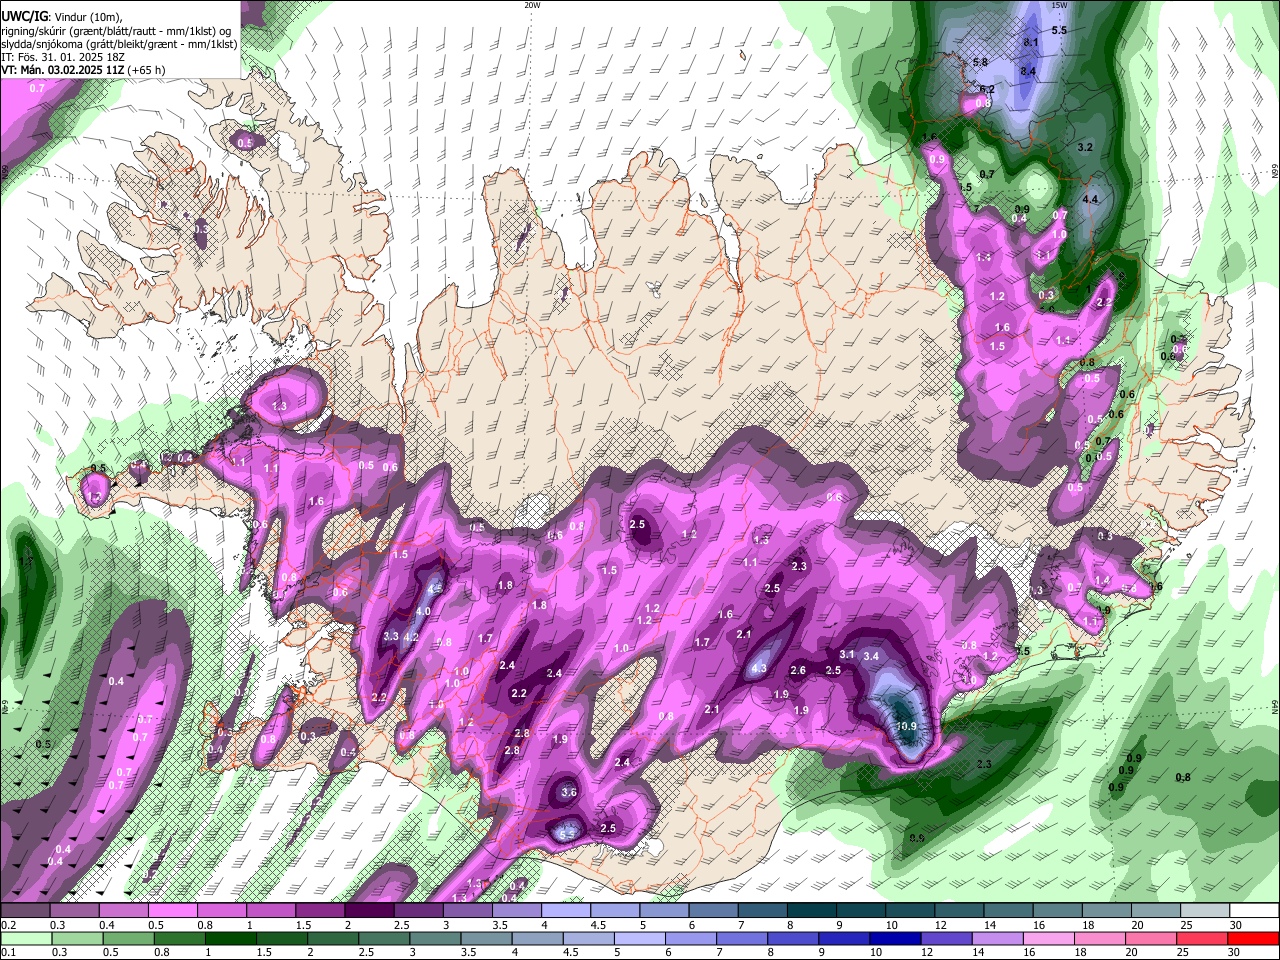
Task: Click the valid time 'VT: Mán. 03.02.2025 11Z (+65 h)'
Action: click(x=83, y=70)
